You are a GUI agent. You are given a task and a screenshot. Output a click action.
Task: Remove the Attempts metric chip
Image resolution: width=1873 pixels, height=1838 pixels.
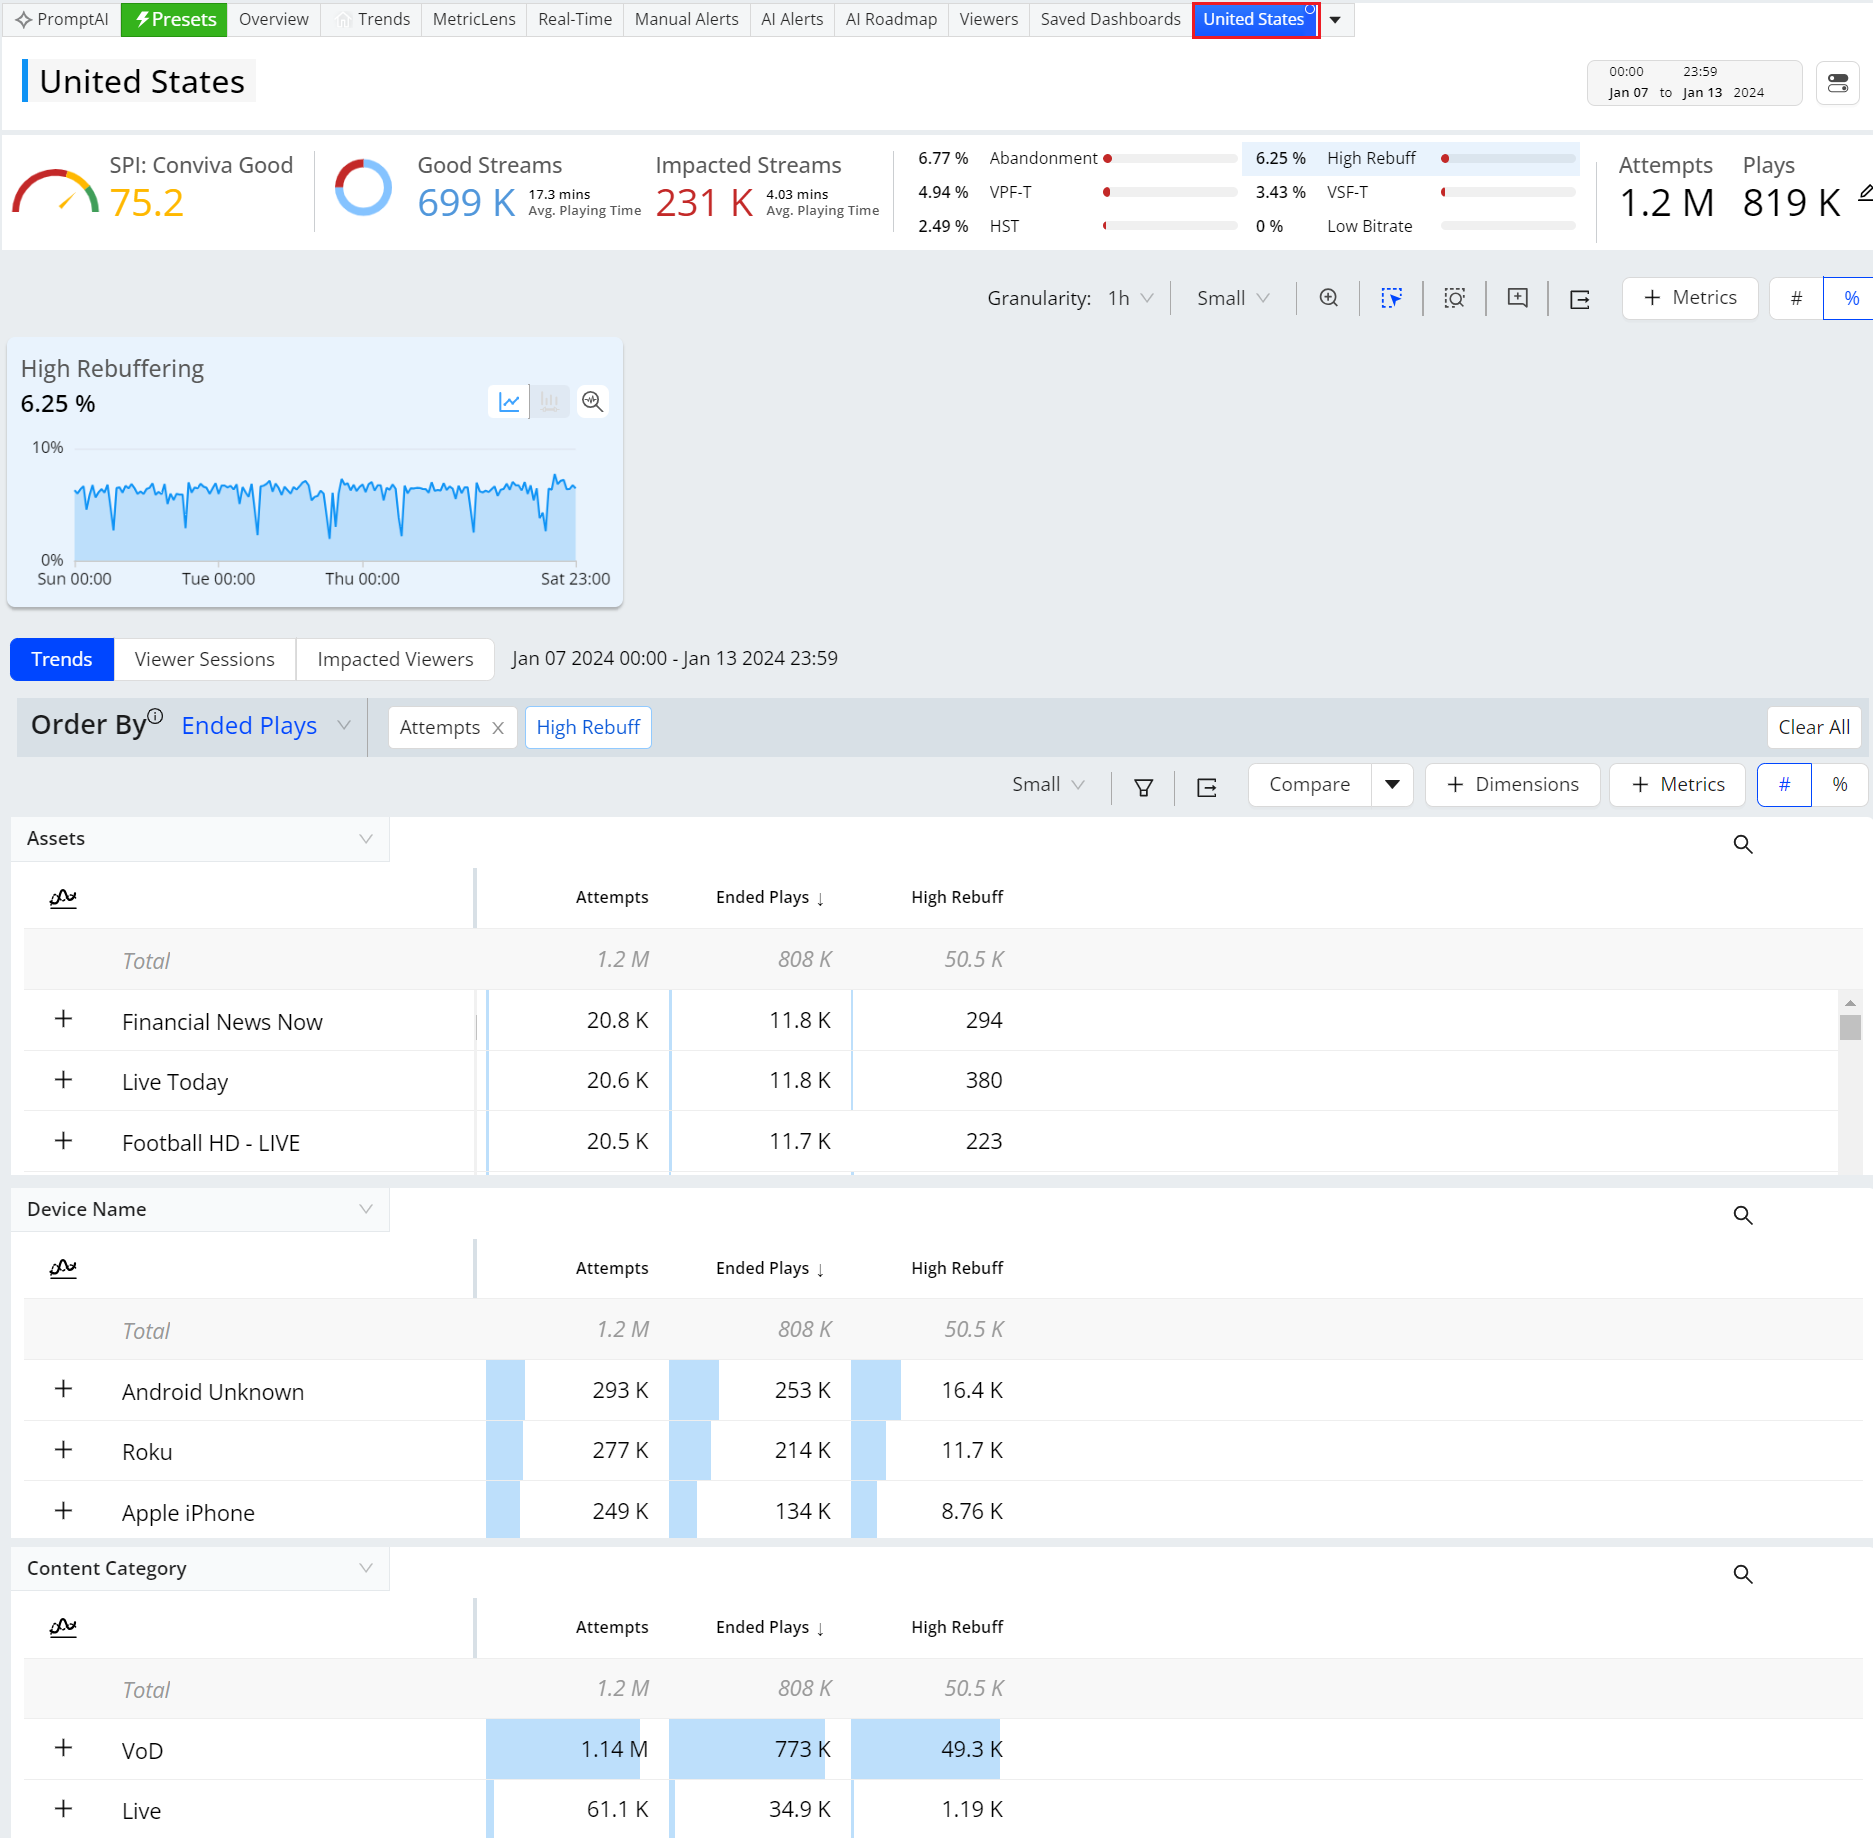point(498,728)
